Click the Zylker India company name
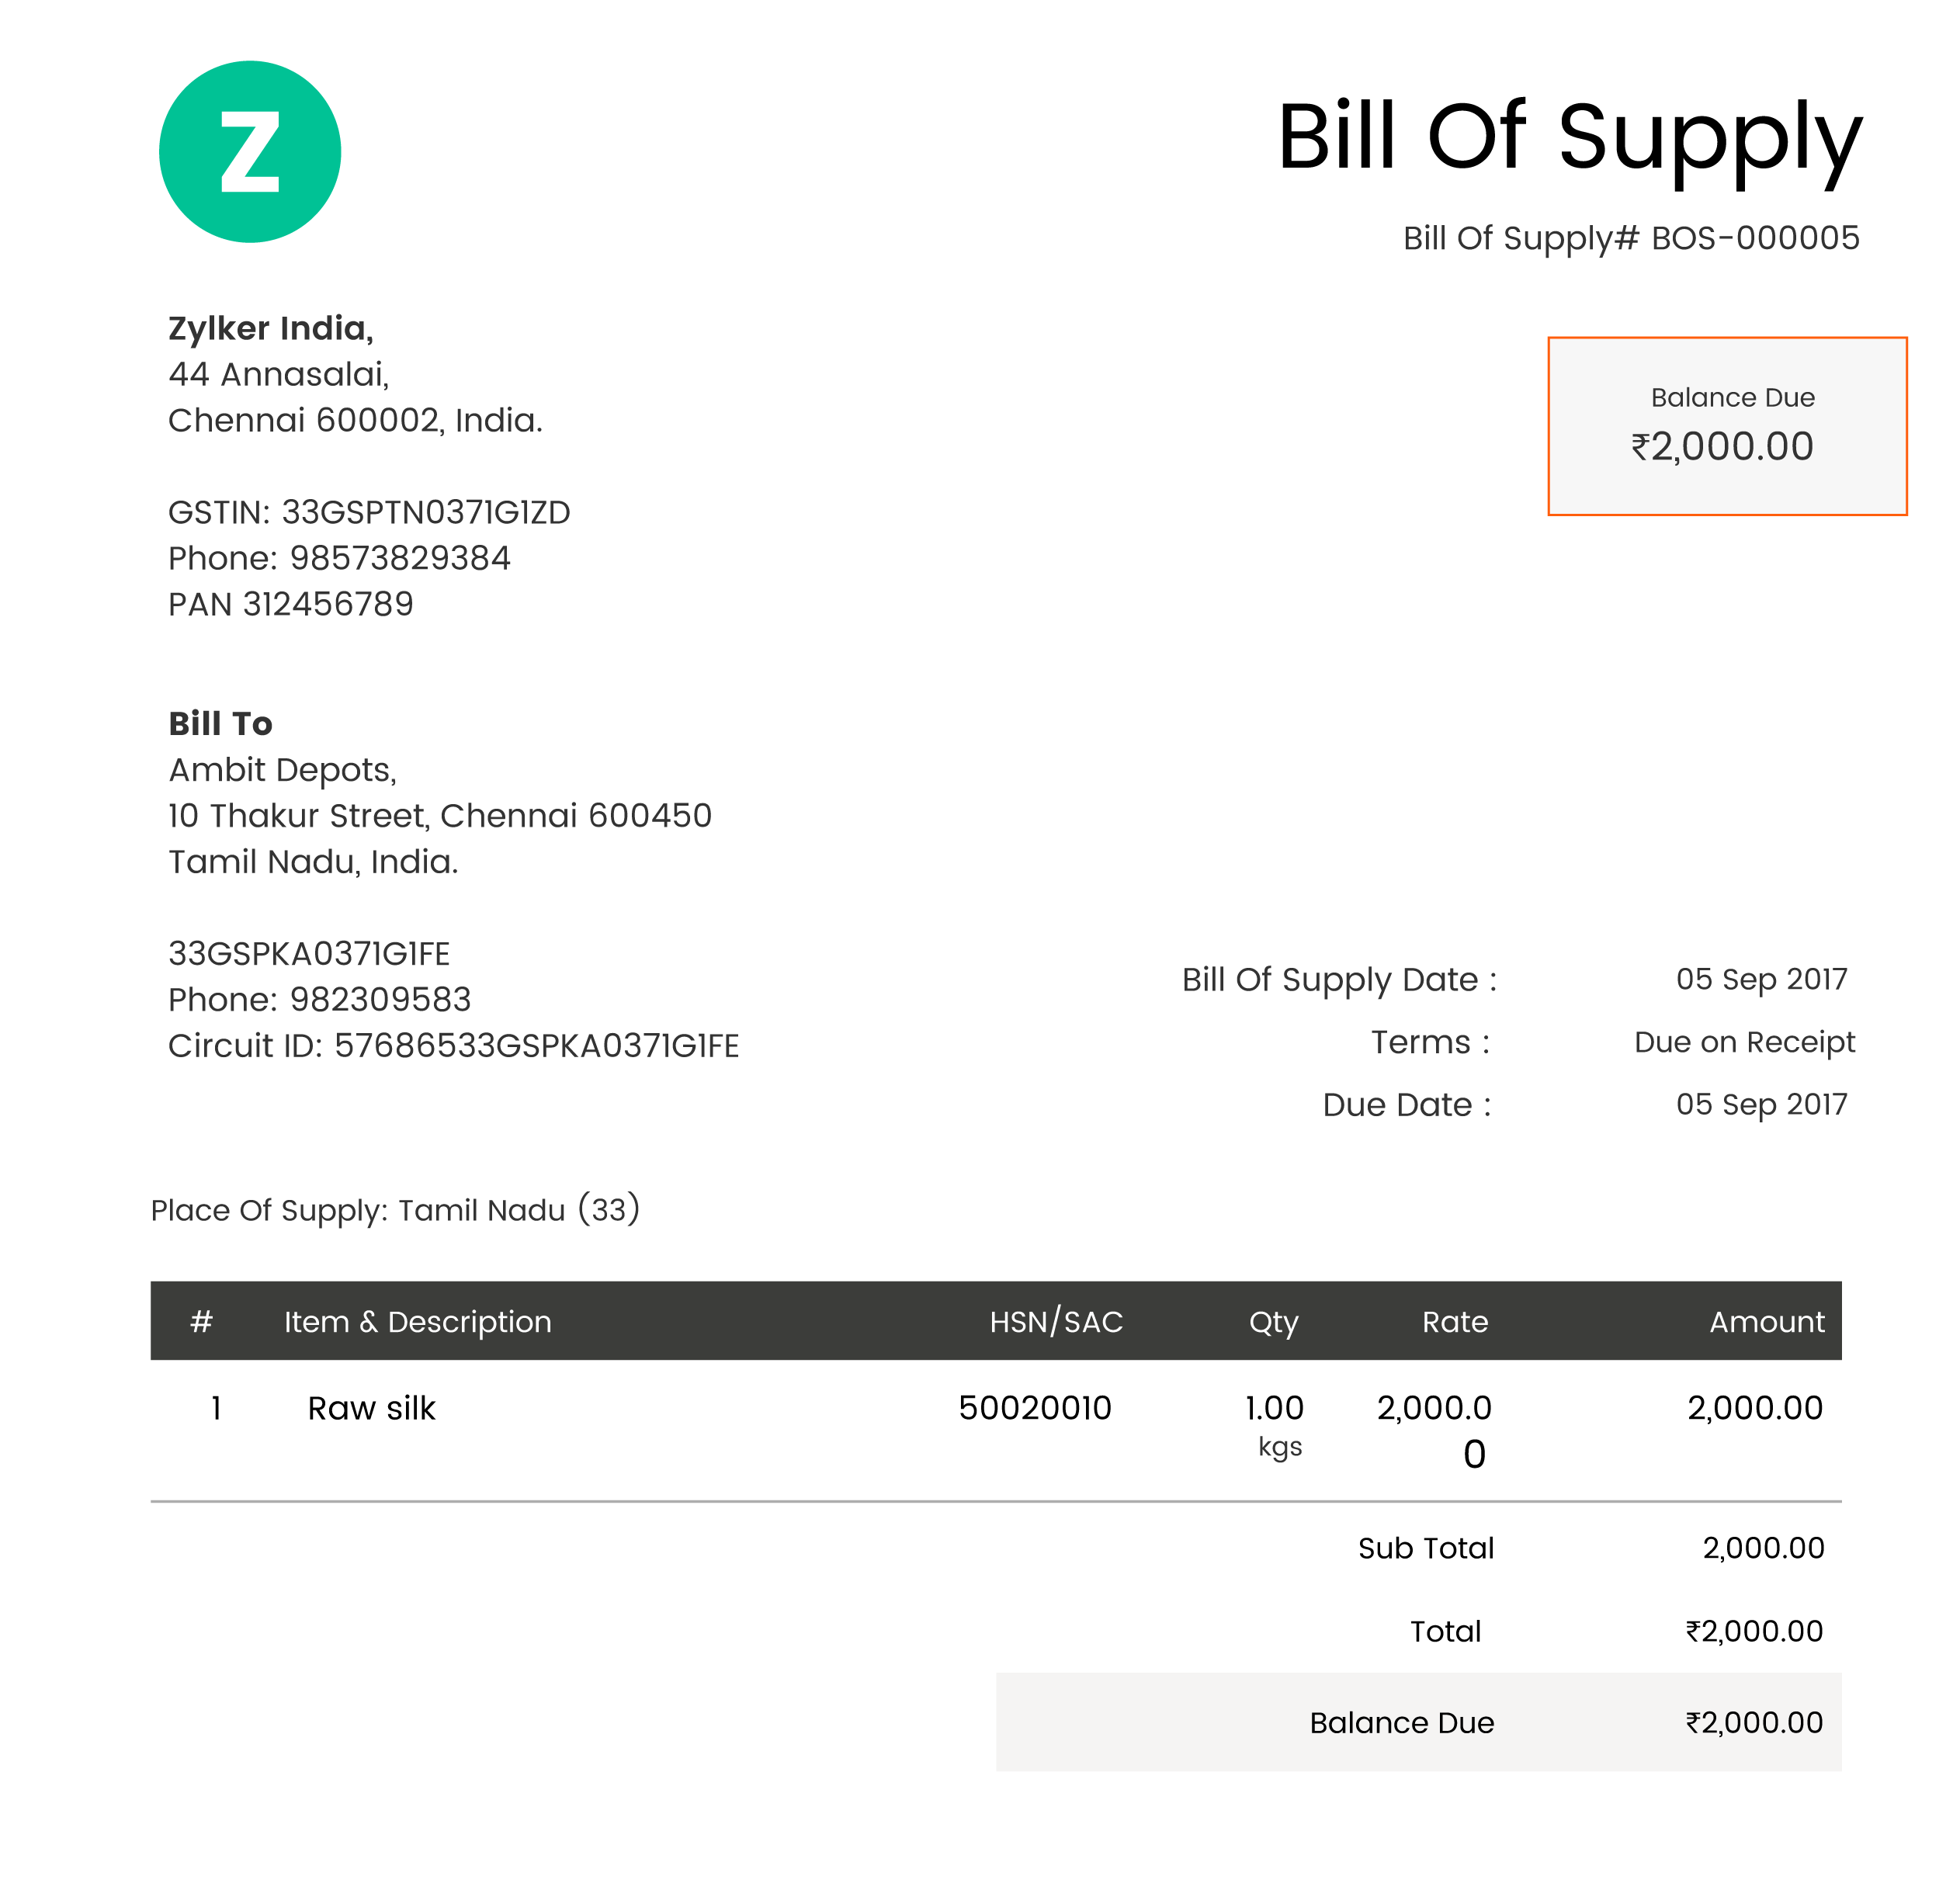Image resolution: width=1960 pixels, height=1890 pixels. pyautogui.click(x=270, y=328)
